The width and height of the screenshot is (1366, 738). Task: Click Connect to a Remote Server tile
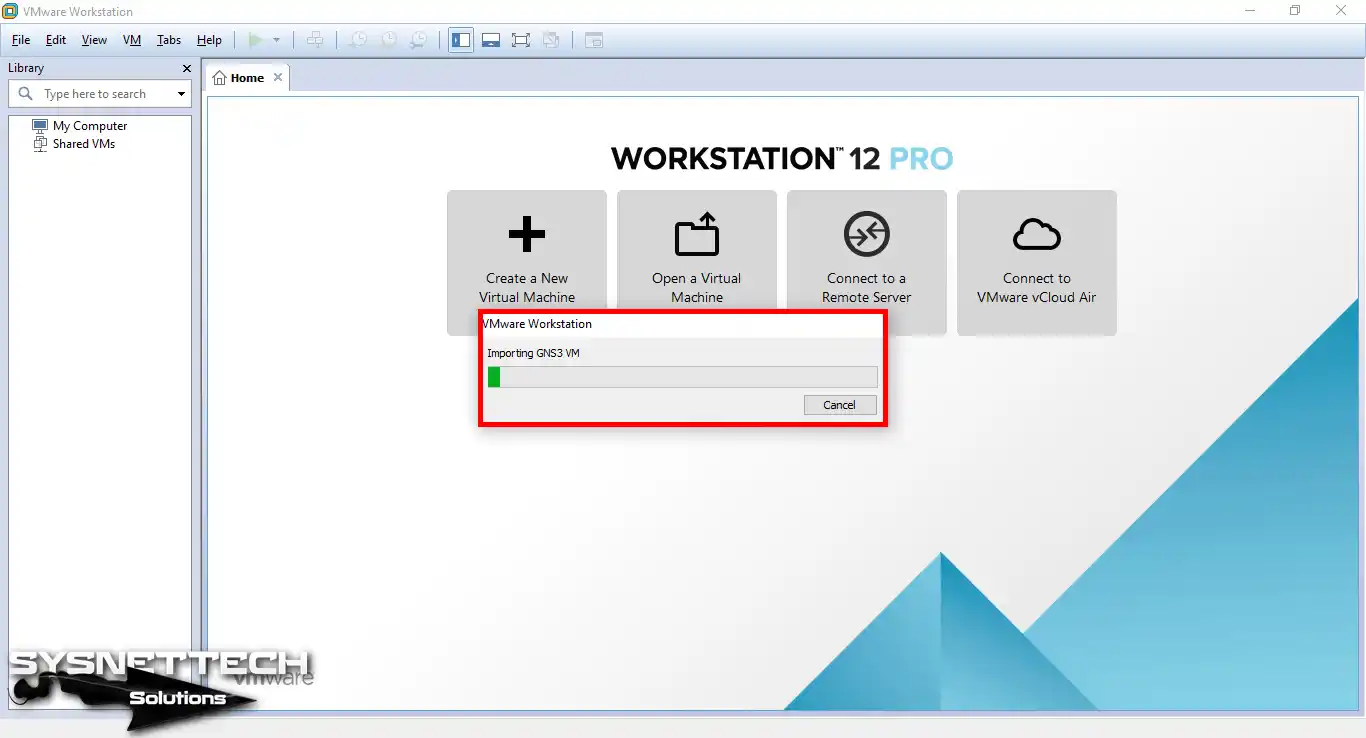click(x=867, y=263)
